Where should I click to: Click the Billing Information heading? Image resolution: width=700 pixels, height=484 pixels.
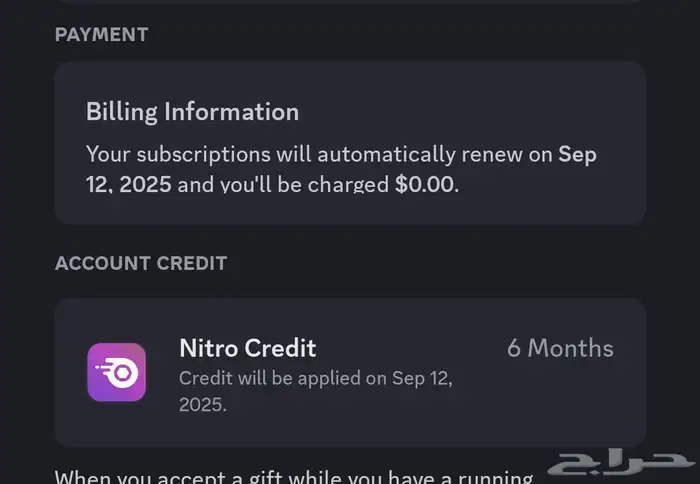pyautogui.click(x=192, y=111)
